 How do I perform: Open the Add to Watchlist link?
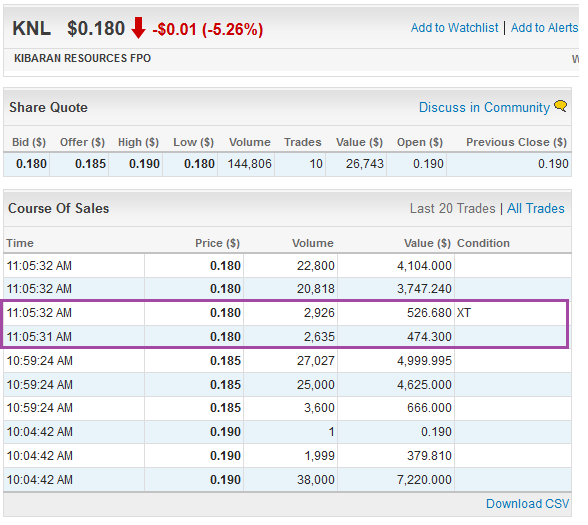pos(454,28)
